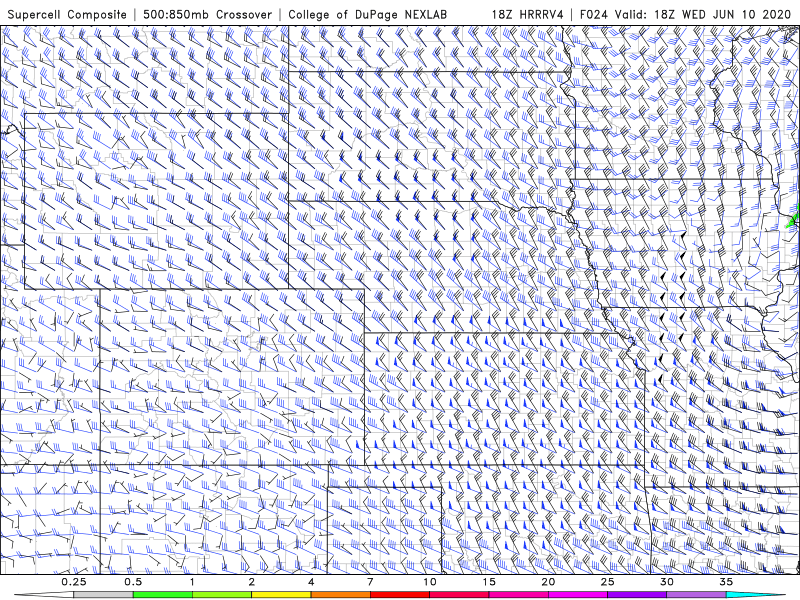Screen dimensions: 800x600
Task: Click the '25' colorbar label
Action: (x=607, y=582)
